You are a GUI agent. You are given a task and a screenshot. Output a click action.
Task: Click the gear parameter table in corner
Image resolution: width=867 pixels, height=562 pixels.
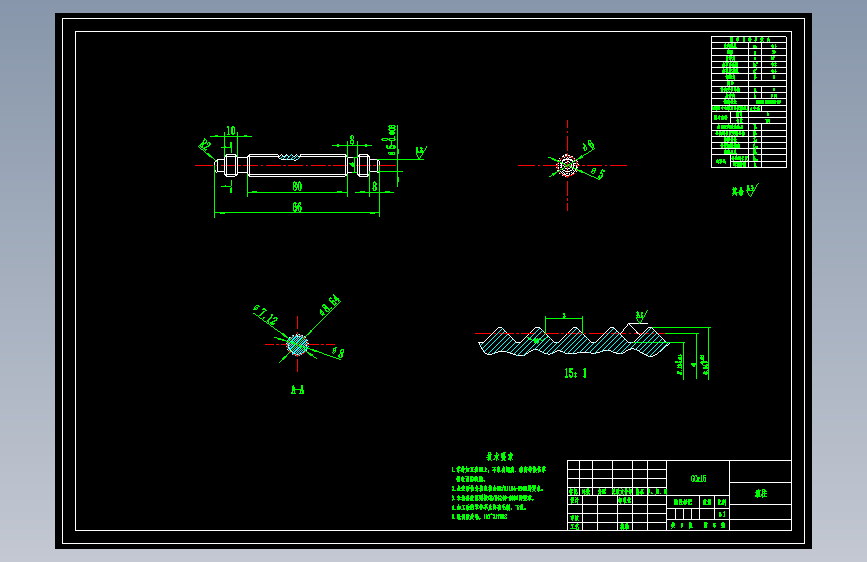click(749, 102)
